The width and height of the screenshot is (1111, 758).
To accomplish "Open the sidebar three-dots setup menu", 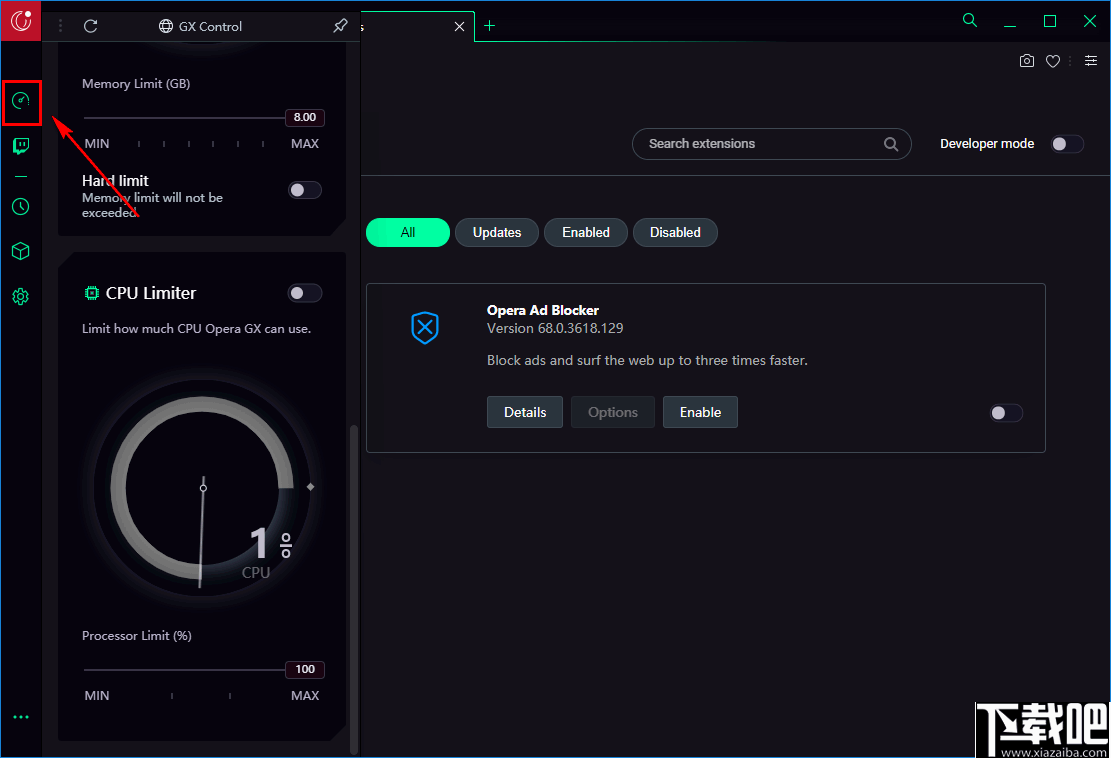I will [x=21, y=717].
